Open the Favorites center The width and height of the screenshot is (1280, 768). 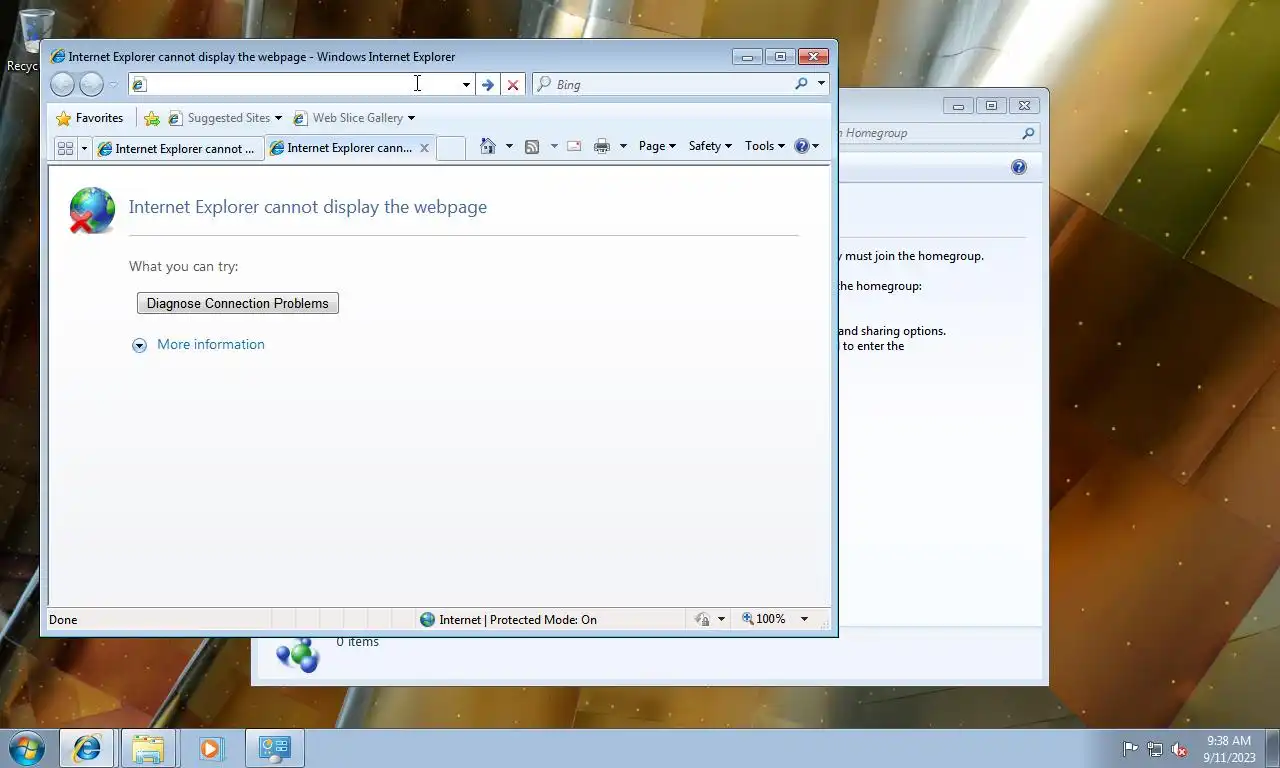pyautogui.click(x=90, y=118)
